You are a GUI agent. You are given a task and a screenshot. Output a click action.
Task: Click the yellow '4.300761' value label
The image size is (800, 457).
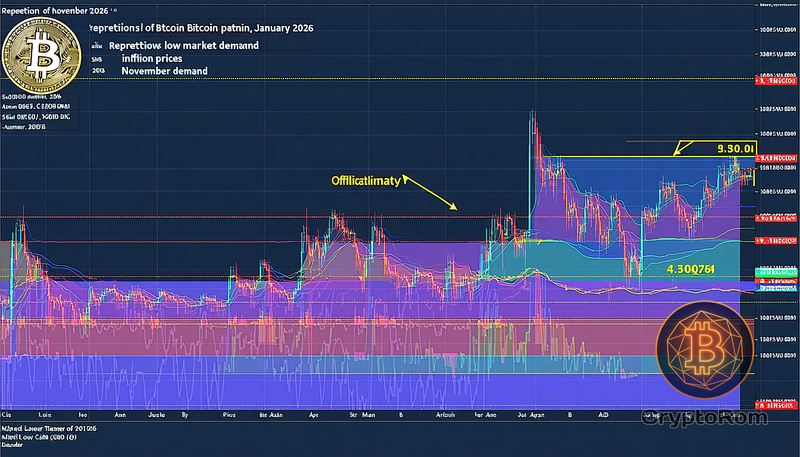coord(690,268)
